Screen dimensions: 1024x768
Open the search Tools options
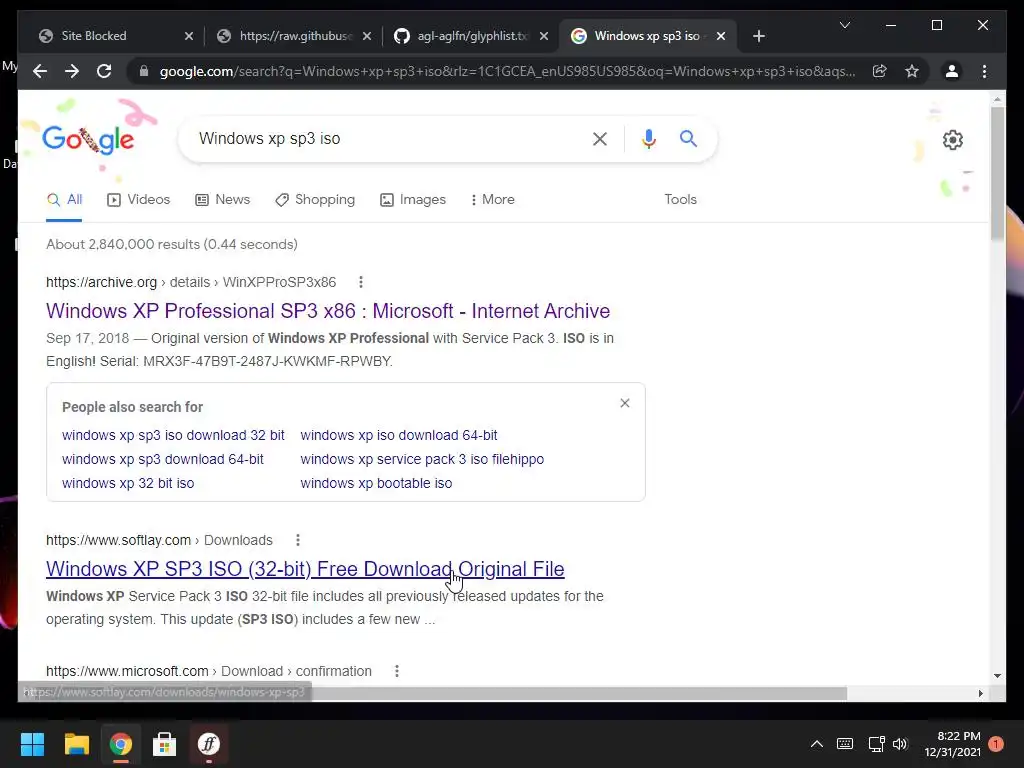pyautogui.click(x=680, y=199)
